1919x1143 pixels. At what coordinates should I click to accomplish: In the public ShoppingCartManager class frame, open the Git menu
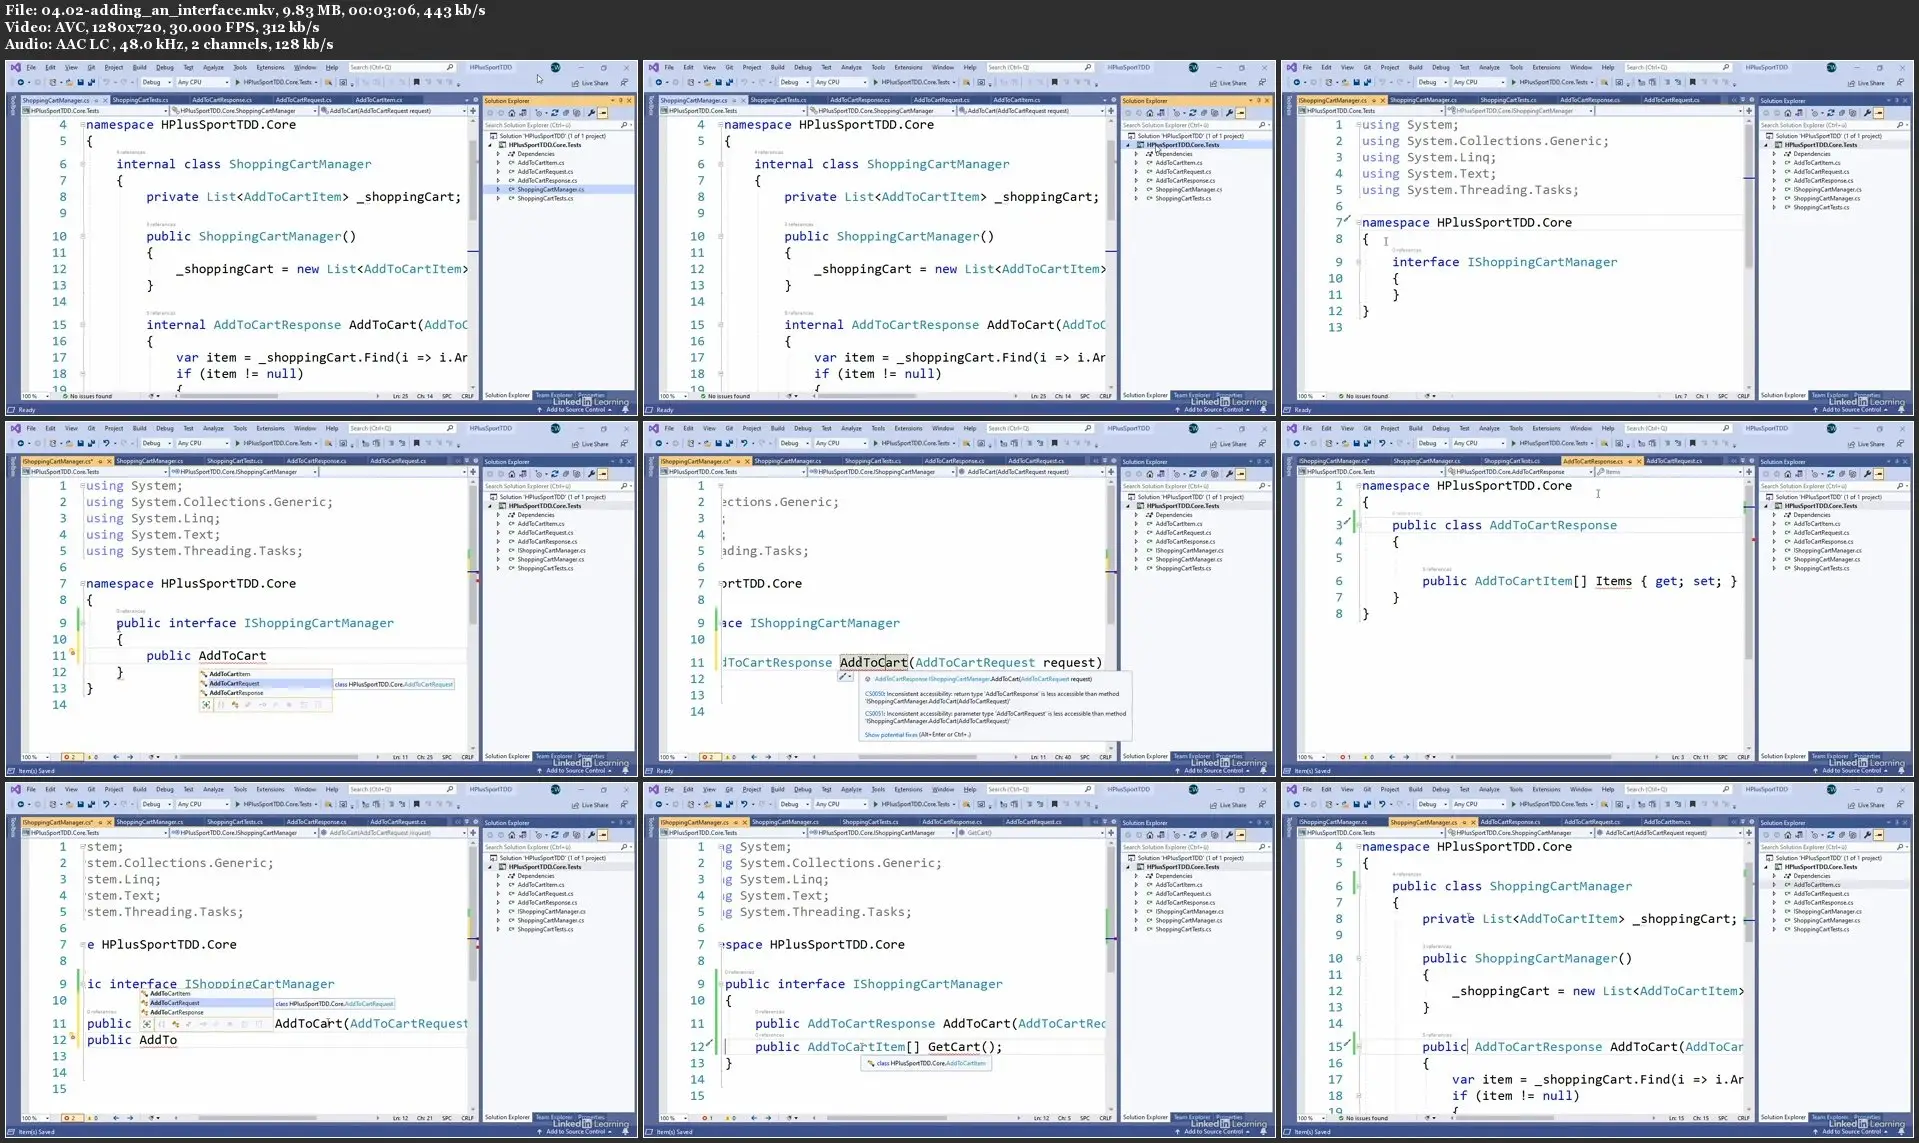(1367, 789)
